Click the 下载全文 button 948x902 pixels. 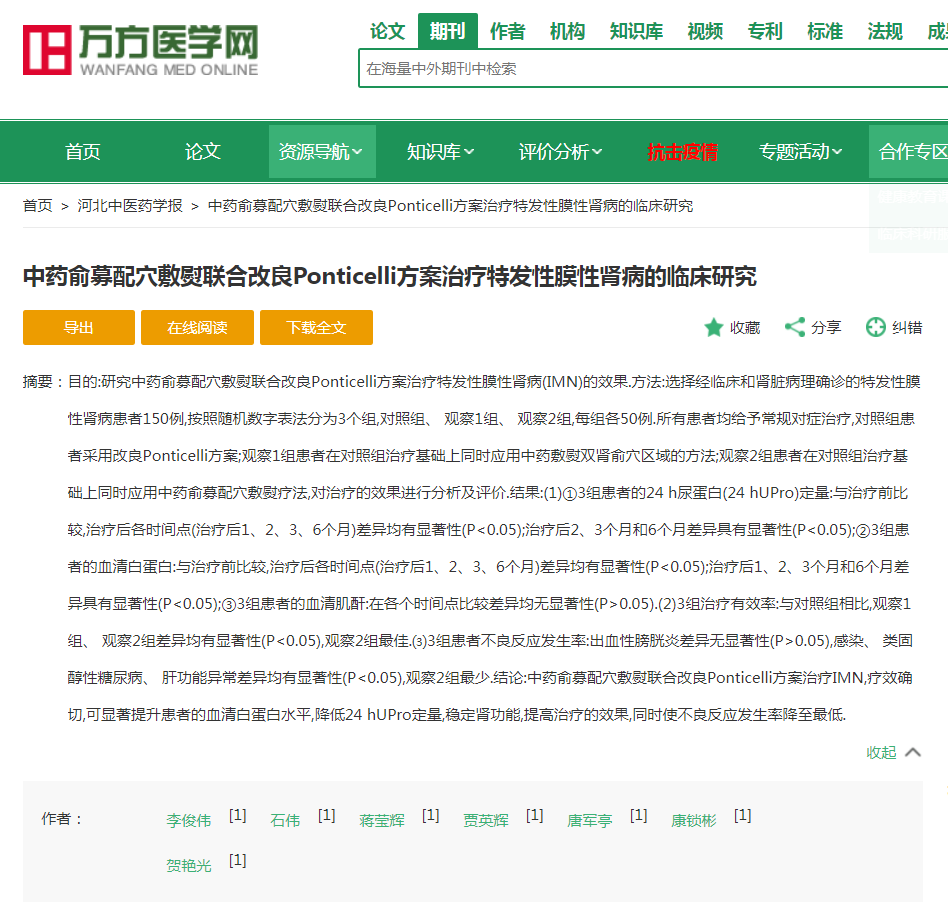pyautogui.click(x=316, y=328)
